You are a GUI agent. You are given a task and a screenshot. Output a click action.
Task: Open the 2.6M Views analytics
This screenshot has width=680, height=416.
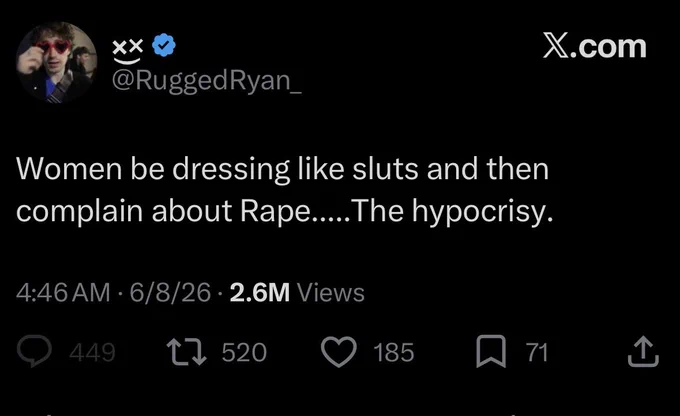pos(297,292)
